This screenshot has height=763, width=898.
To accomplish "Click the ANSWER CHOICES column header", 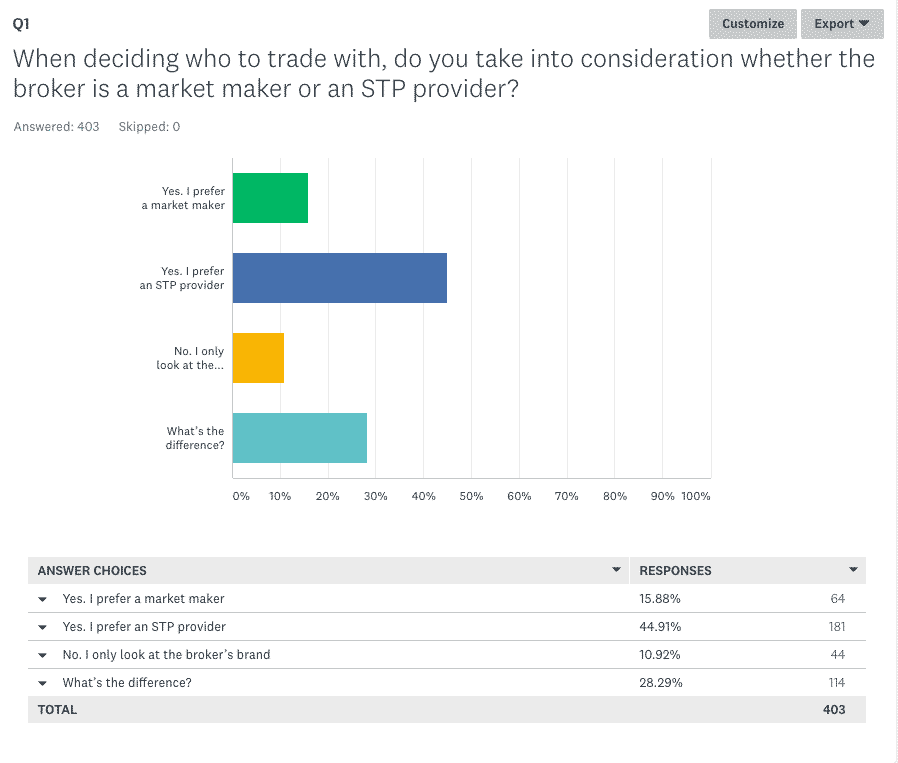I will pos(92,571).
